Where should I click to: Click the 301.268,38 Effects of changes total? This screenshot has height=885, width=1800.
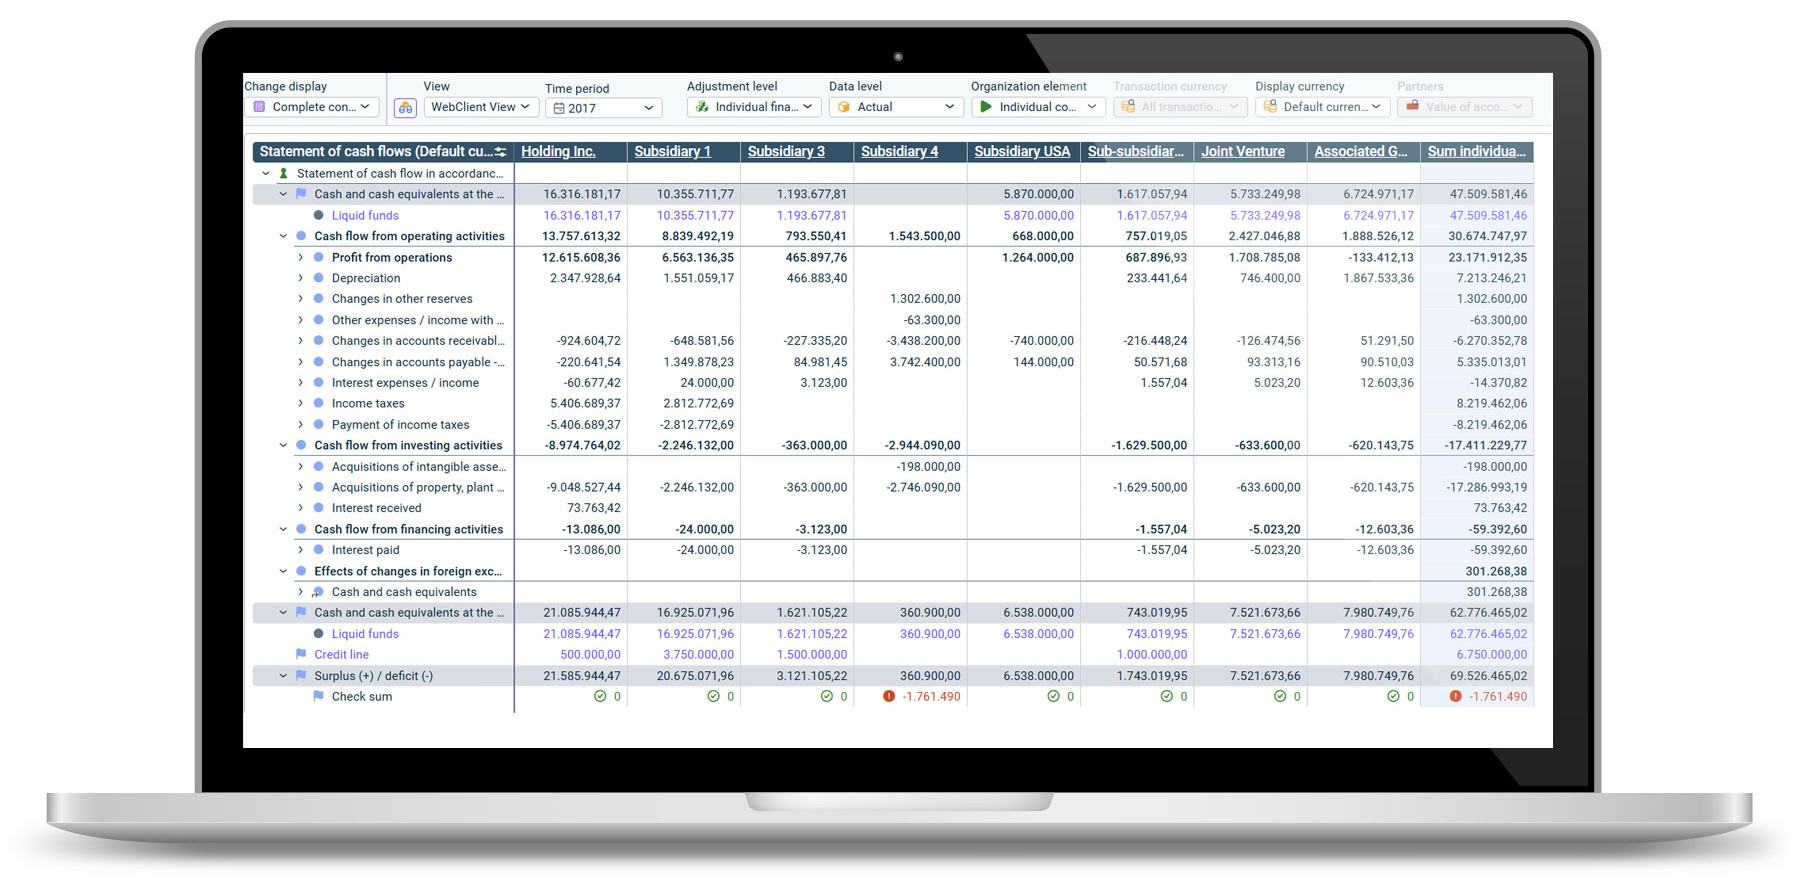click(1496, 571)
